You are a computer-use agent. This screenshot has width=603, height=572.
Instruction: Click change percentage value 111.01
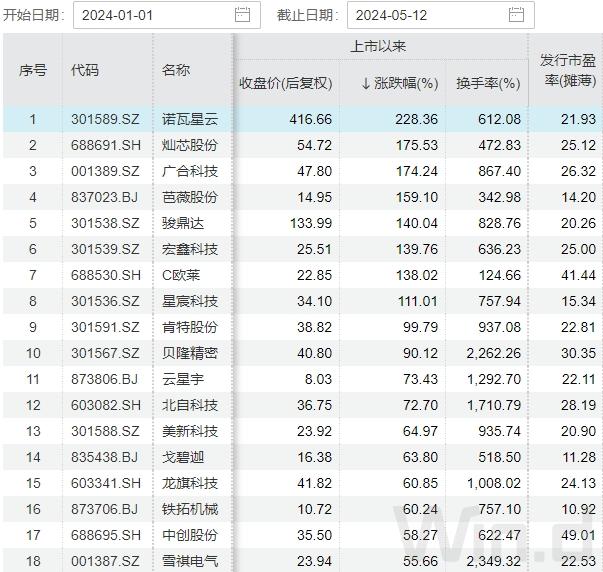pyautogui.click(x=418, y=301)
